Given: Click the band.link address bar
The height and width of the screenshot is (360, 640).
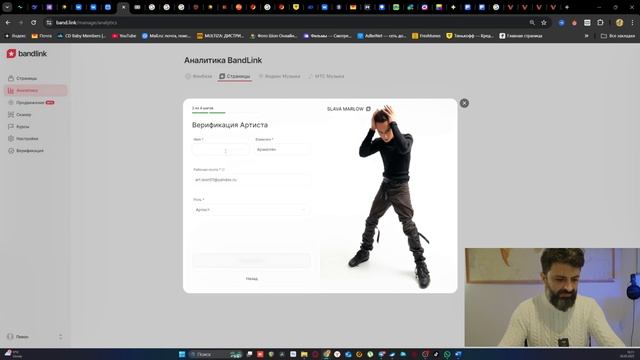Looking at the screenshot, I should coord(286,23).
